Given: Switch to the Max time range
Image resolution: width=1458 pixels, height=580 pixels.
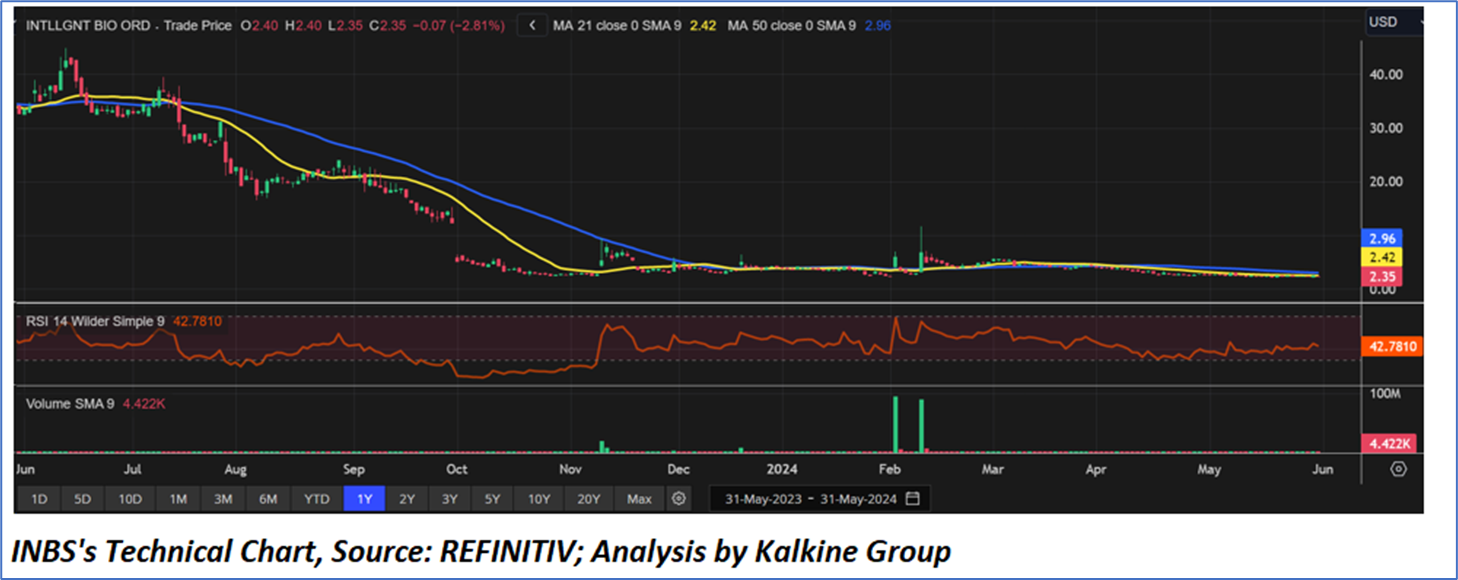Looking at the screenshot, I should (x=639, y=498).
